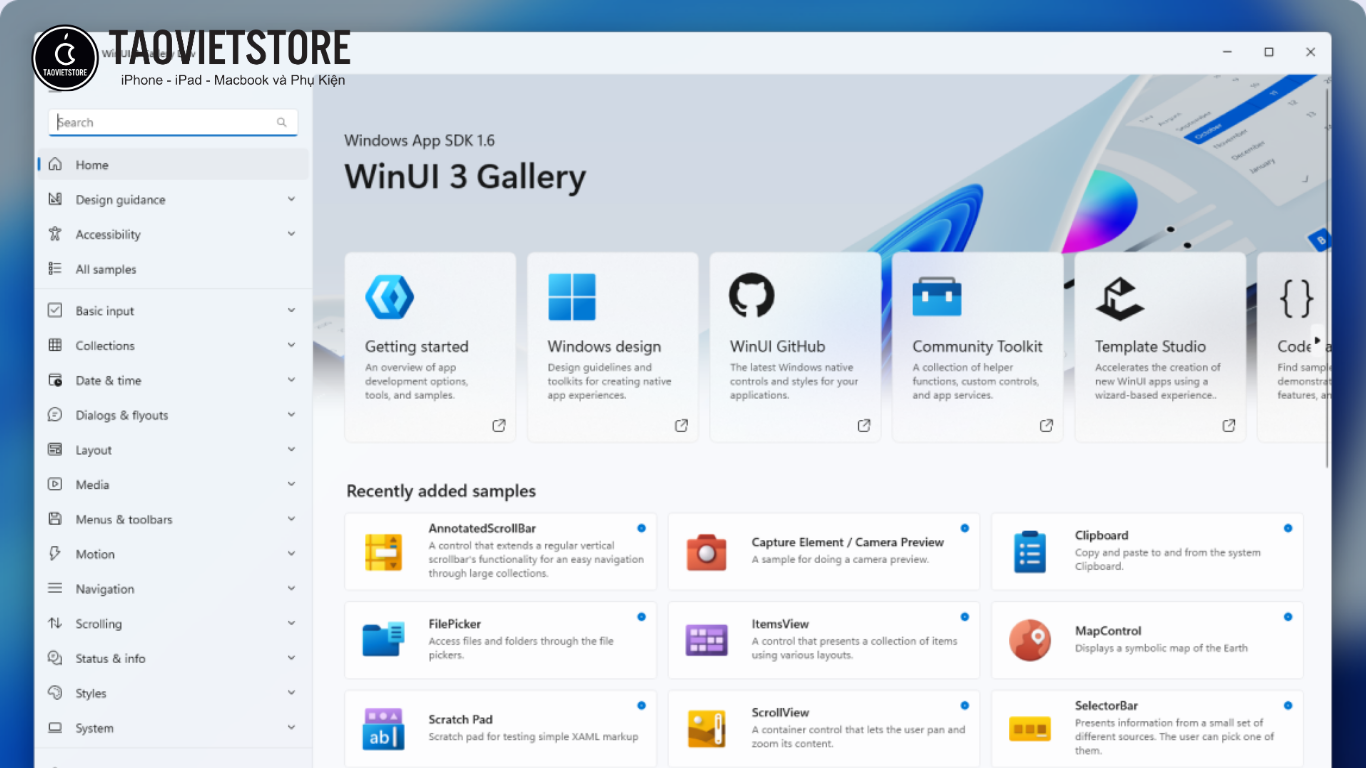Expand the Media chevron
This screenshot has width=1366, height=768.
[291, 484]
